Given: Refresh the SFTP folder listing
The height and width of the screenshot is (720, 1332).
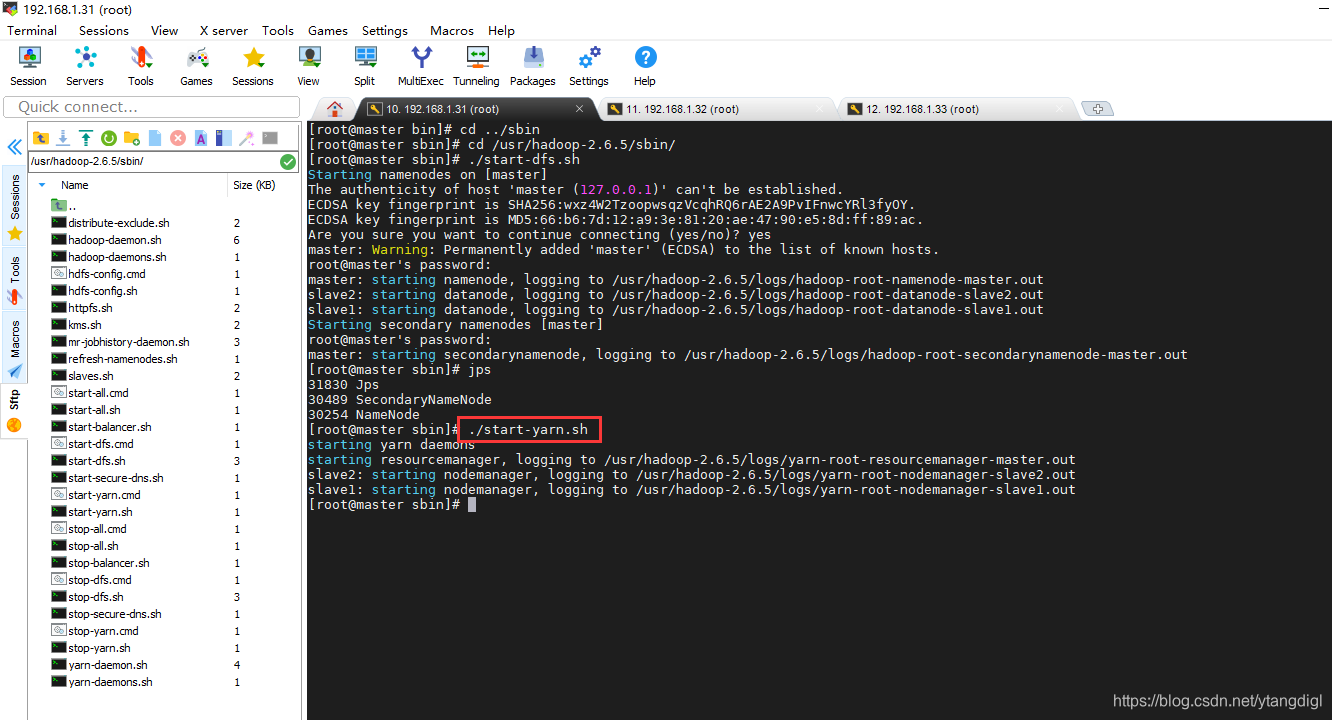Looking at the screenshot, I should [109, 138].
